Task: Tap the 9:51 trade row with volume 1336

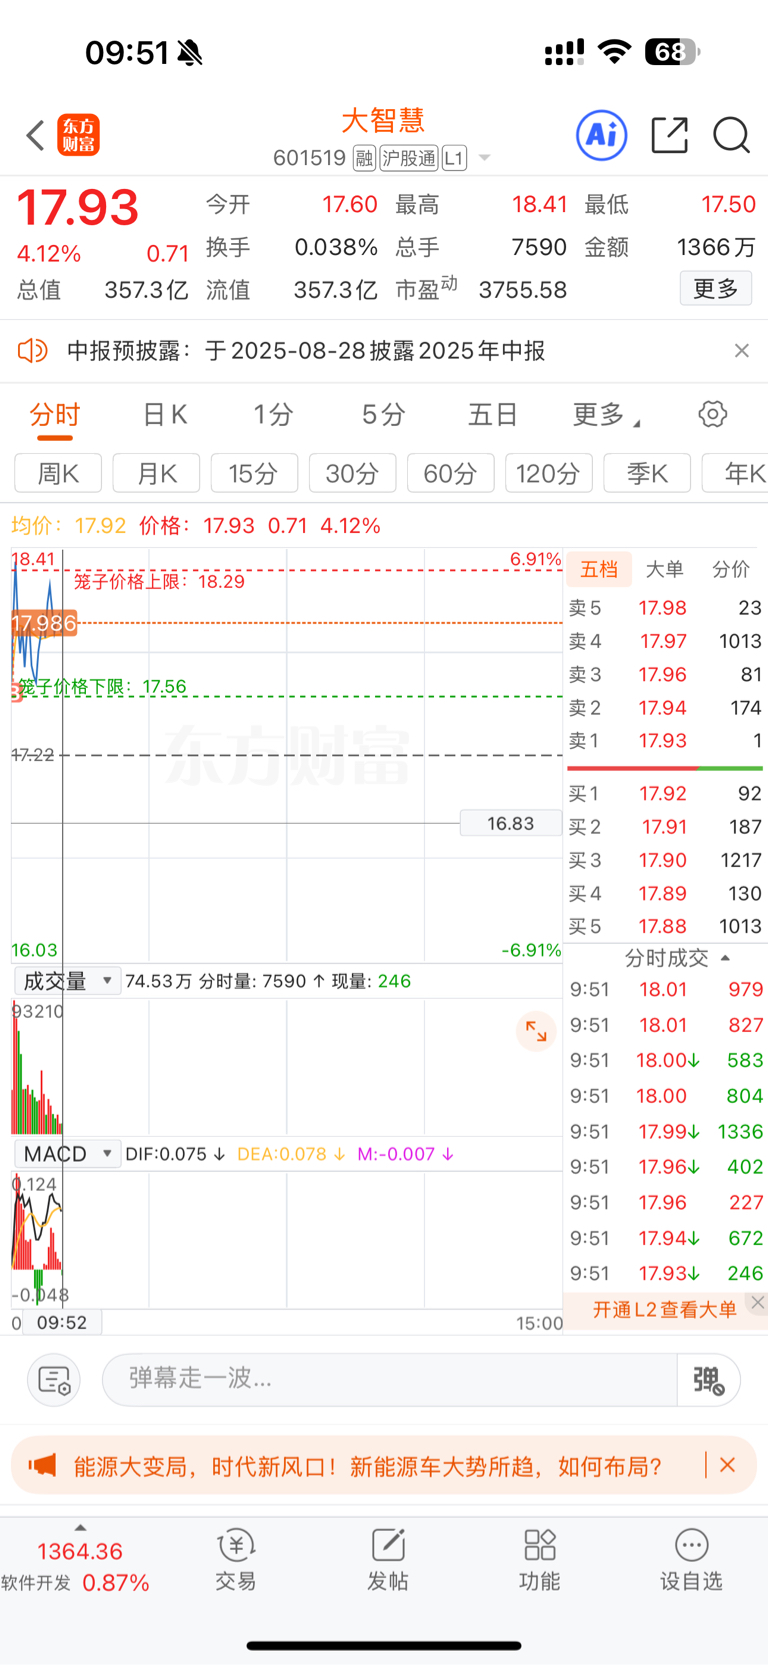Action: [x=666, y=1131]
